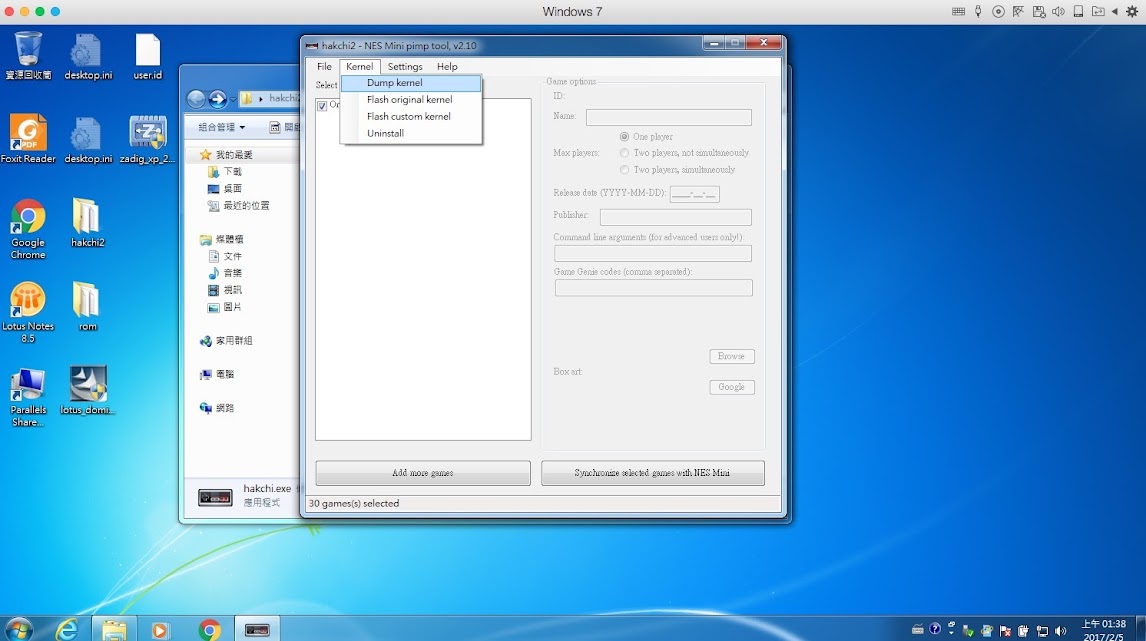Open Windows Media Player from the taskbar

click(159, 629)
